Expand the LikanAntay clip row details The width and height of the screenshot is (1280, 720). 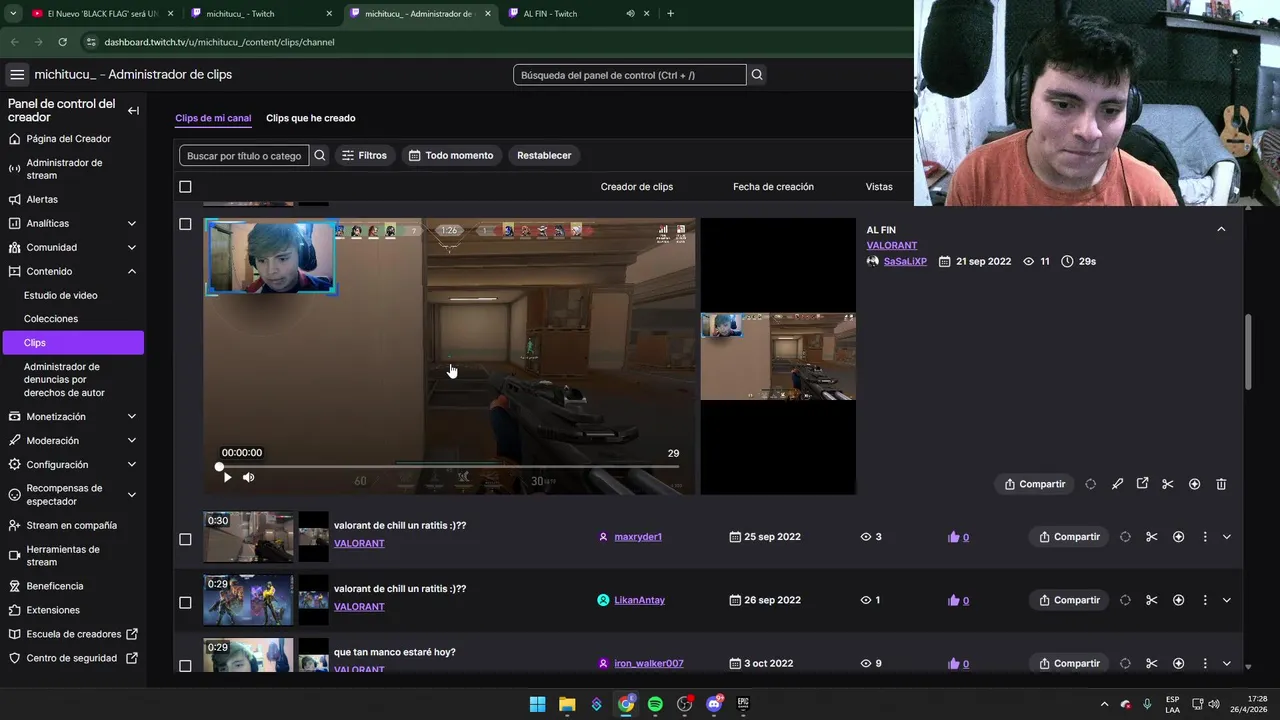click(1227, 600)
